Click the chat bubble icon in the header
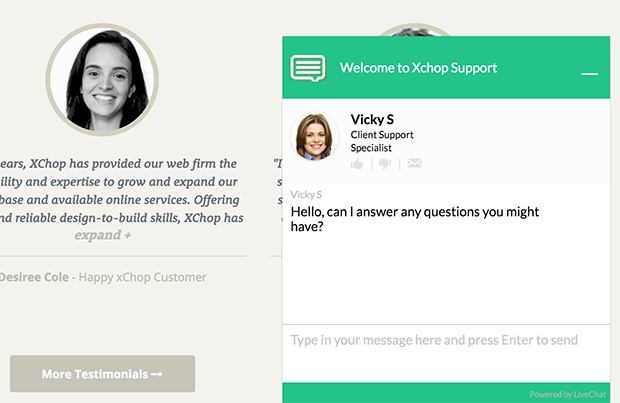This screenshot has width=620, height=403. [x=309, y=68]
